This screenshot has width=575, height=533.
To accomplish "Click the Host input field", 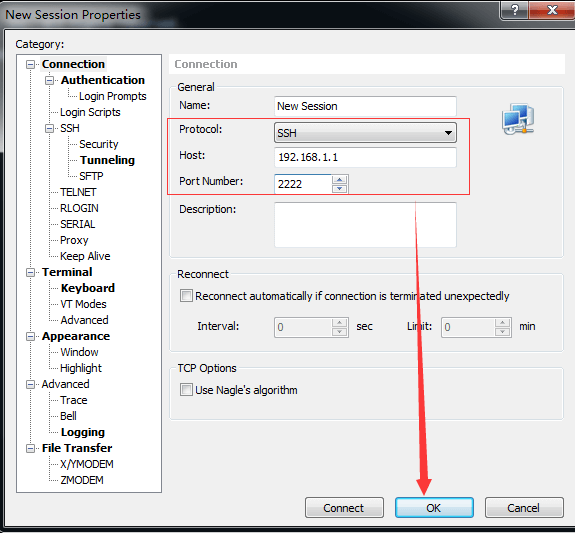I will tap(365, 157).
